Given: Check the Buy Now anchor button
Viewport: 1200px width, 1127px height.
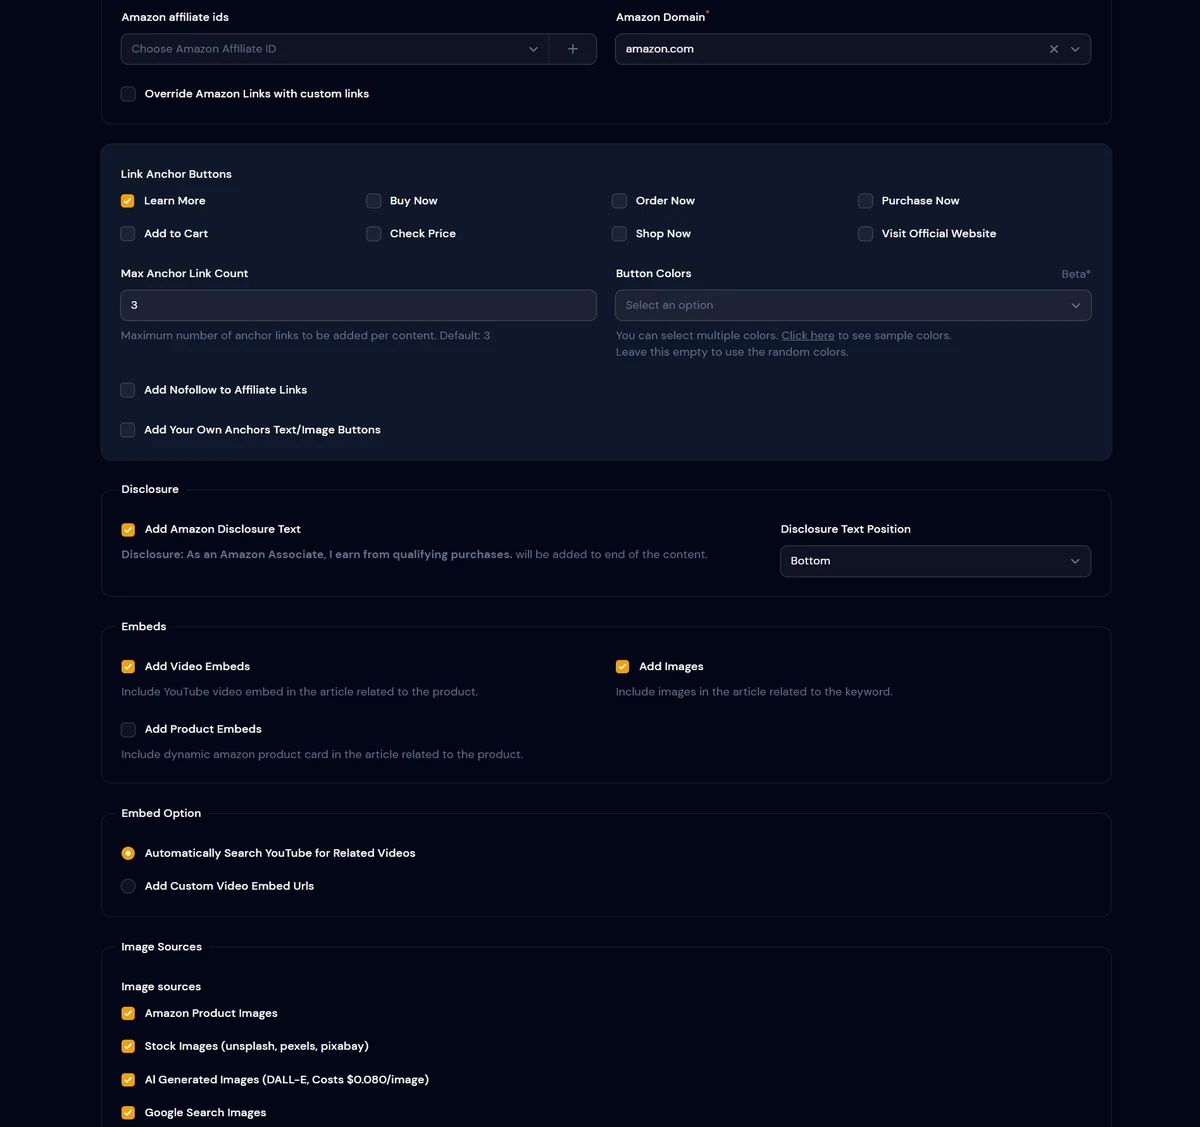Looking at the screenshot, I should [374, 201].
